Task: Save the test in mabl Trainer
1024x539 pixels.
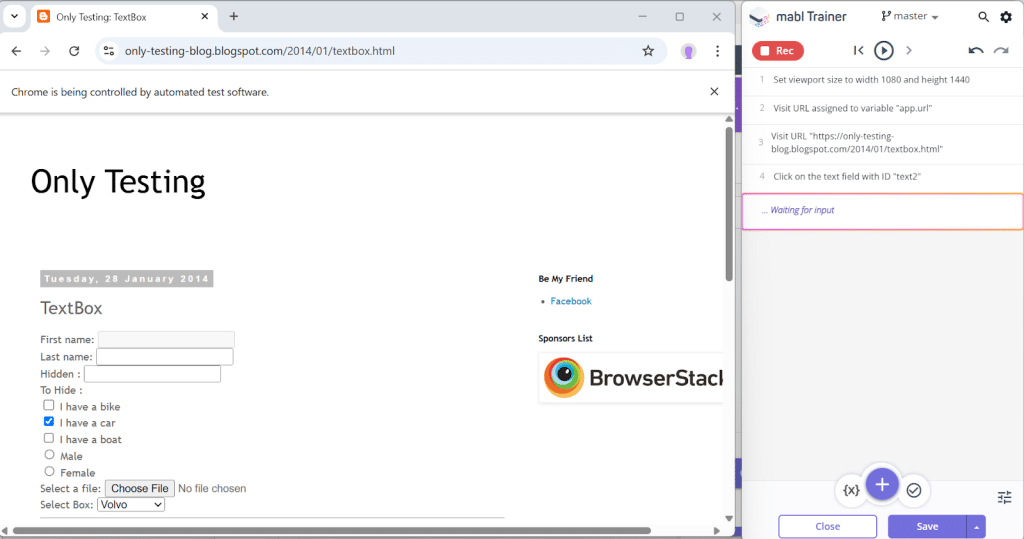Action: click(x=927, y=526)
